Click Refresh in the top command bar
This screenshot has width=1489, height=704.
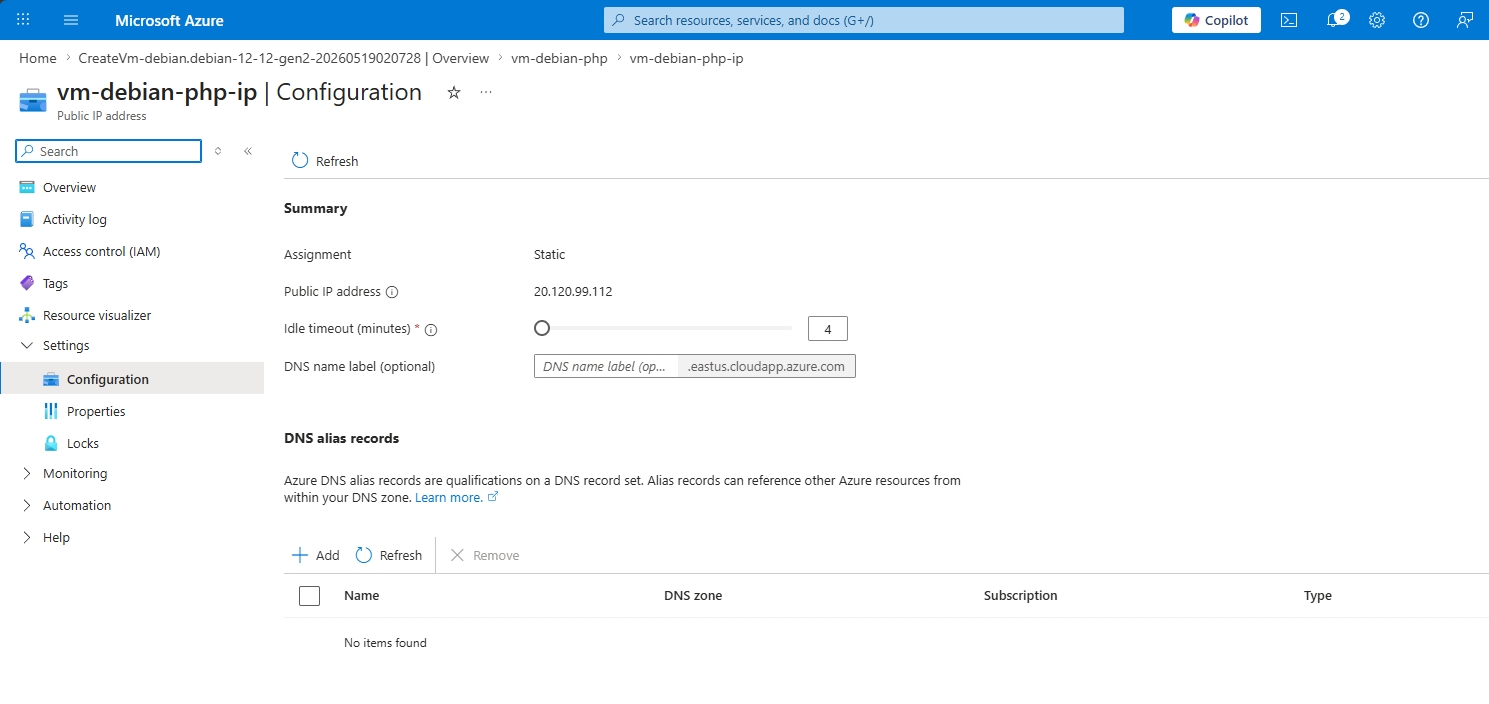325,161
